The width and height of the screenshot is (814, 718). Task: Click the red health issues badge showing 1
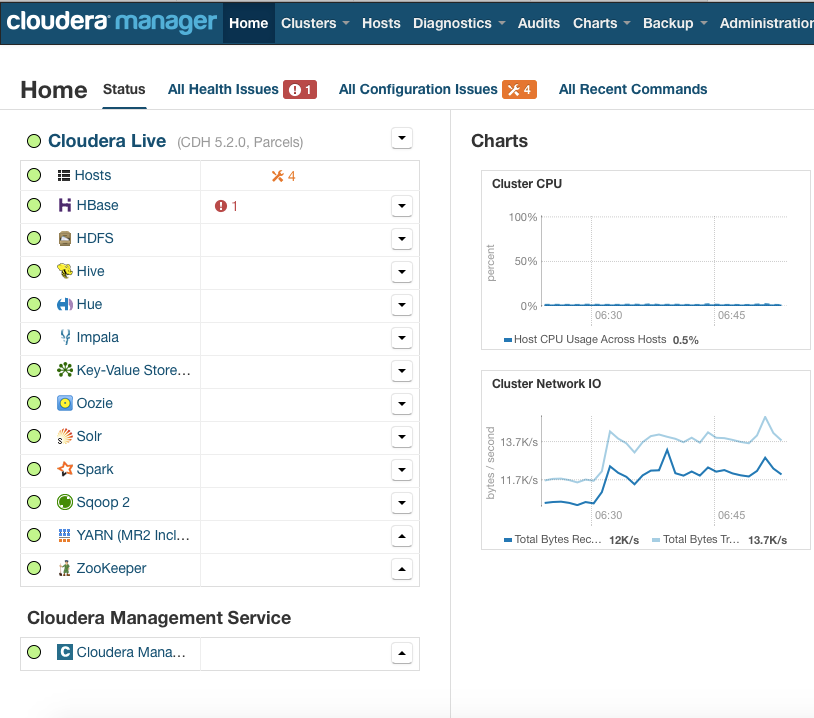click(300, 90)
